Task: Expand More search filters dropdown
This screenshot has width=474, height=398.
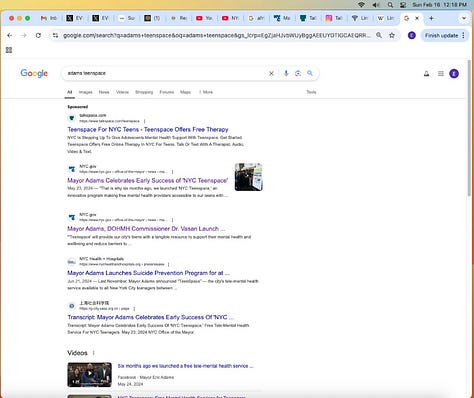Action: point(206,92)
